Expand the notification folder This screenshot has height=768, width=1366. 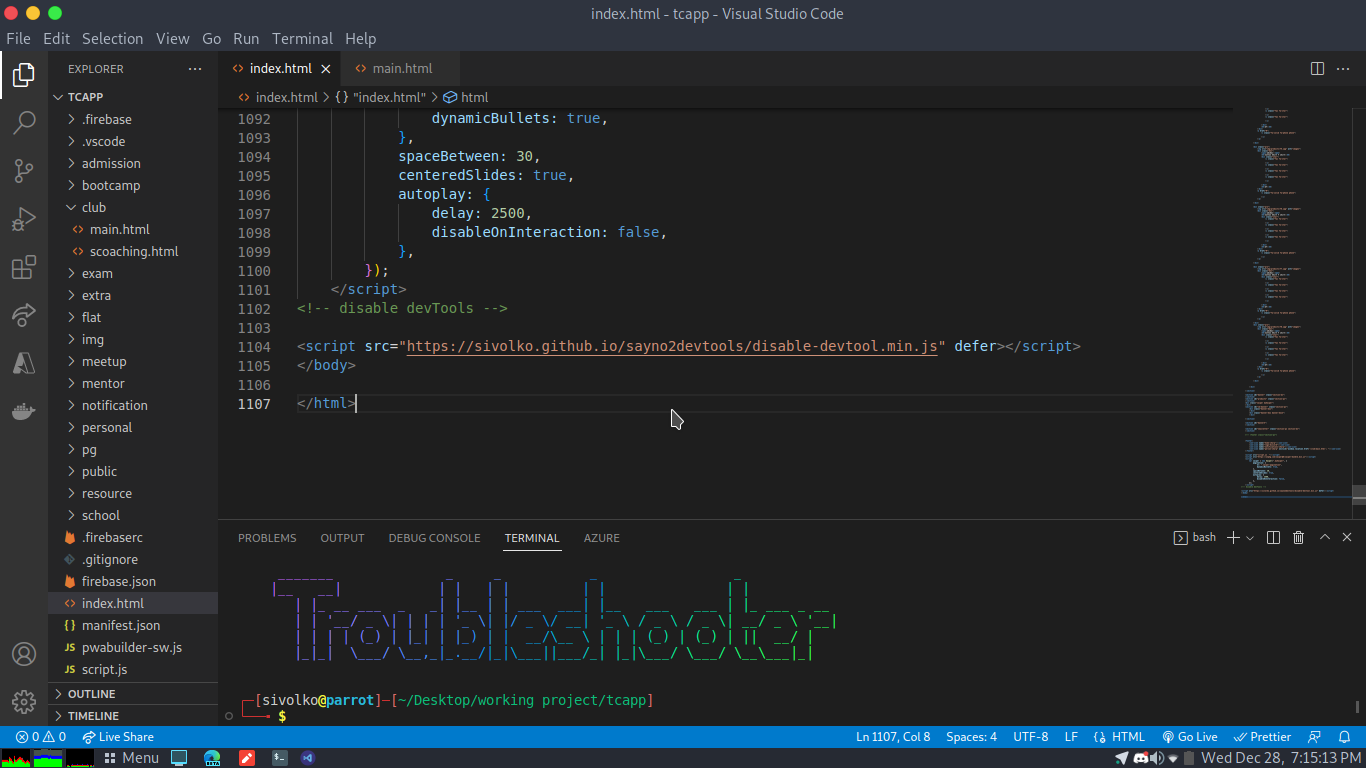(x=133, y=405)
